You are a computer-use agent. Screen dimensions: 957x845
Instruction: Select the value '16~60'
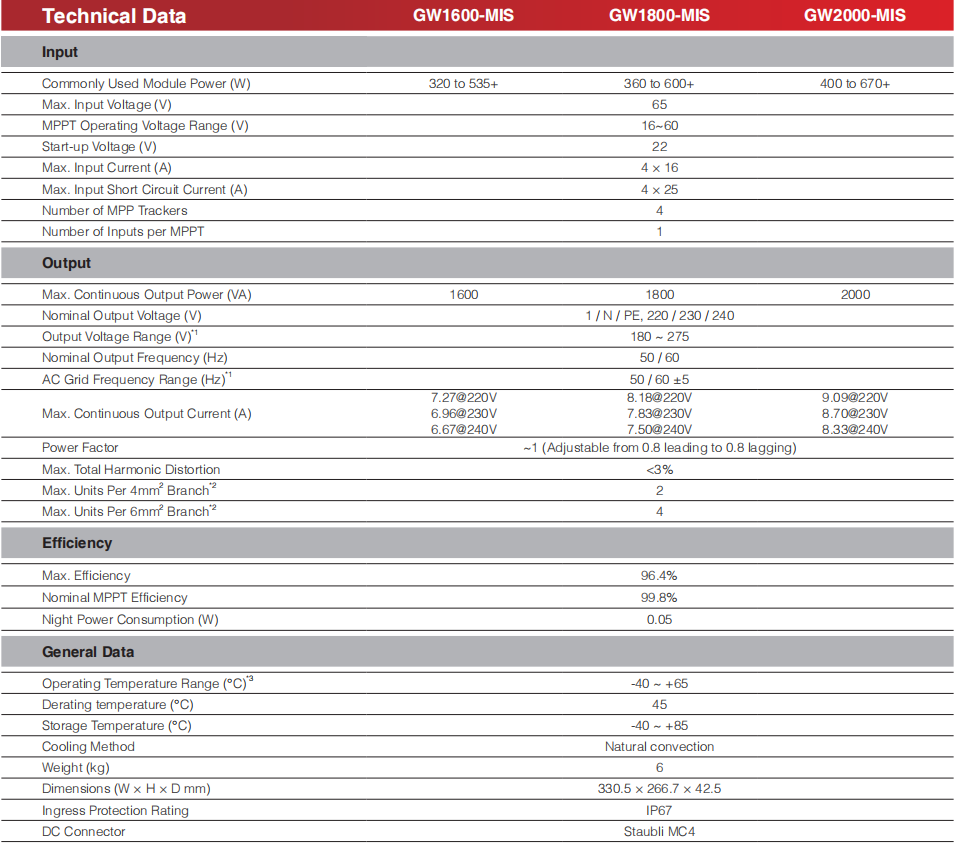coord(660,126)
